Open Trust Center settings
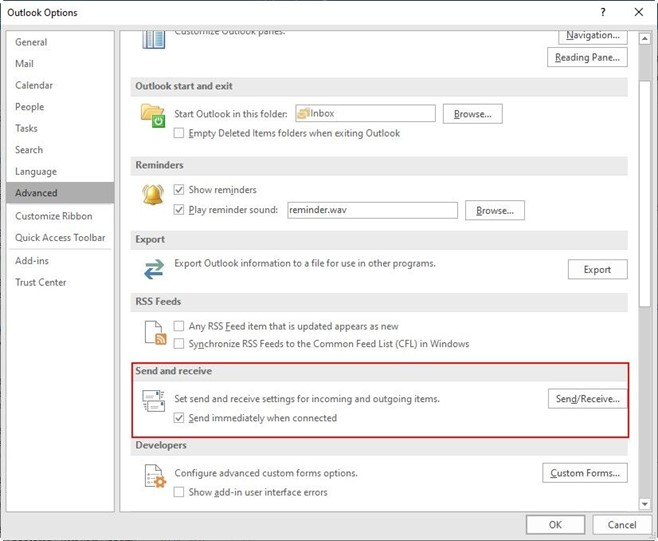This screenshot has height=541, width=658. tap(60, 282)
